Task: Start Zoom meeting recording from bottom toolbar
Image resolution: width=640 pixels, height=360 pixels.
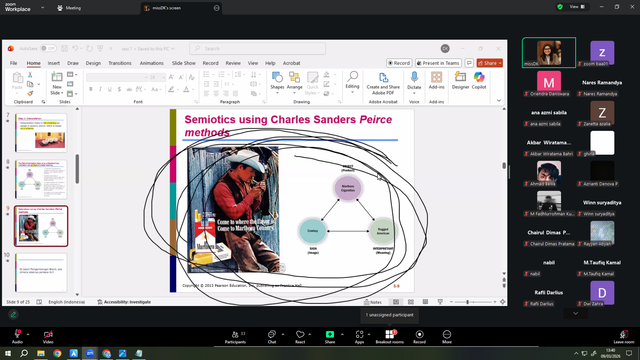Action: click(x=419, y=337)
